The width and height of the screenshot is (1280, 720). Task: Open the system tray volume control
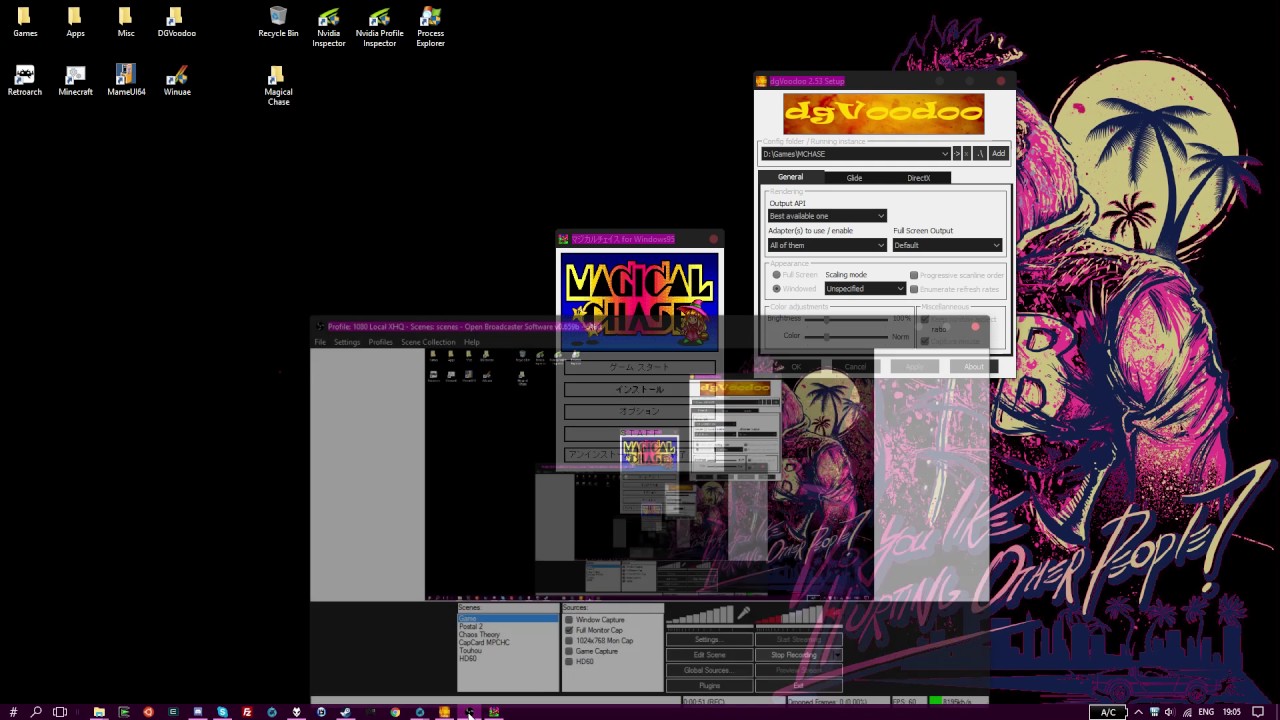[1169, 712]
